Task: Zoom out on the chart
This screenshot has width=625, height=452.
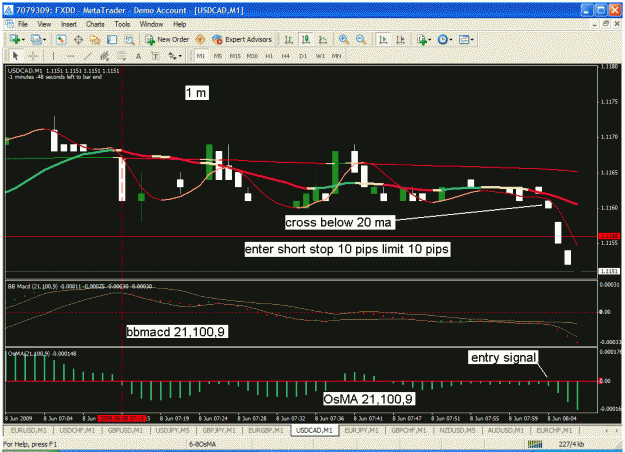Action: [361, 39]
